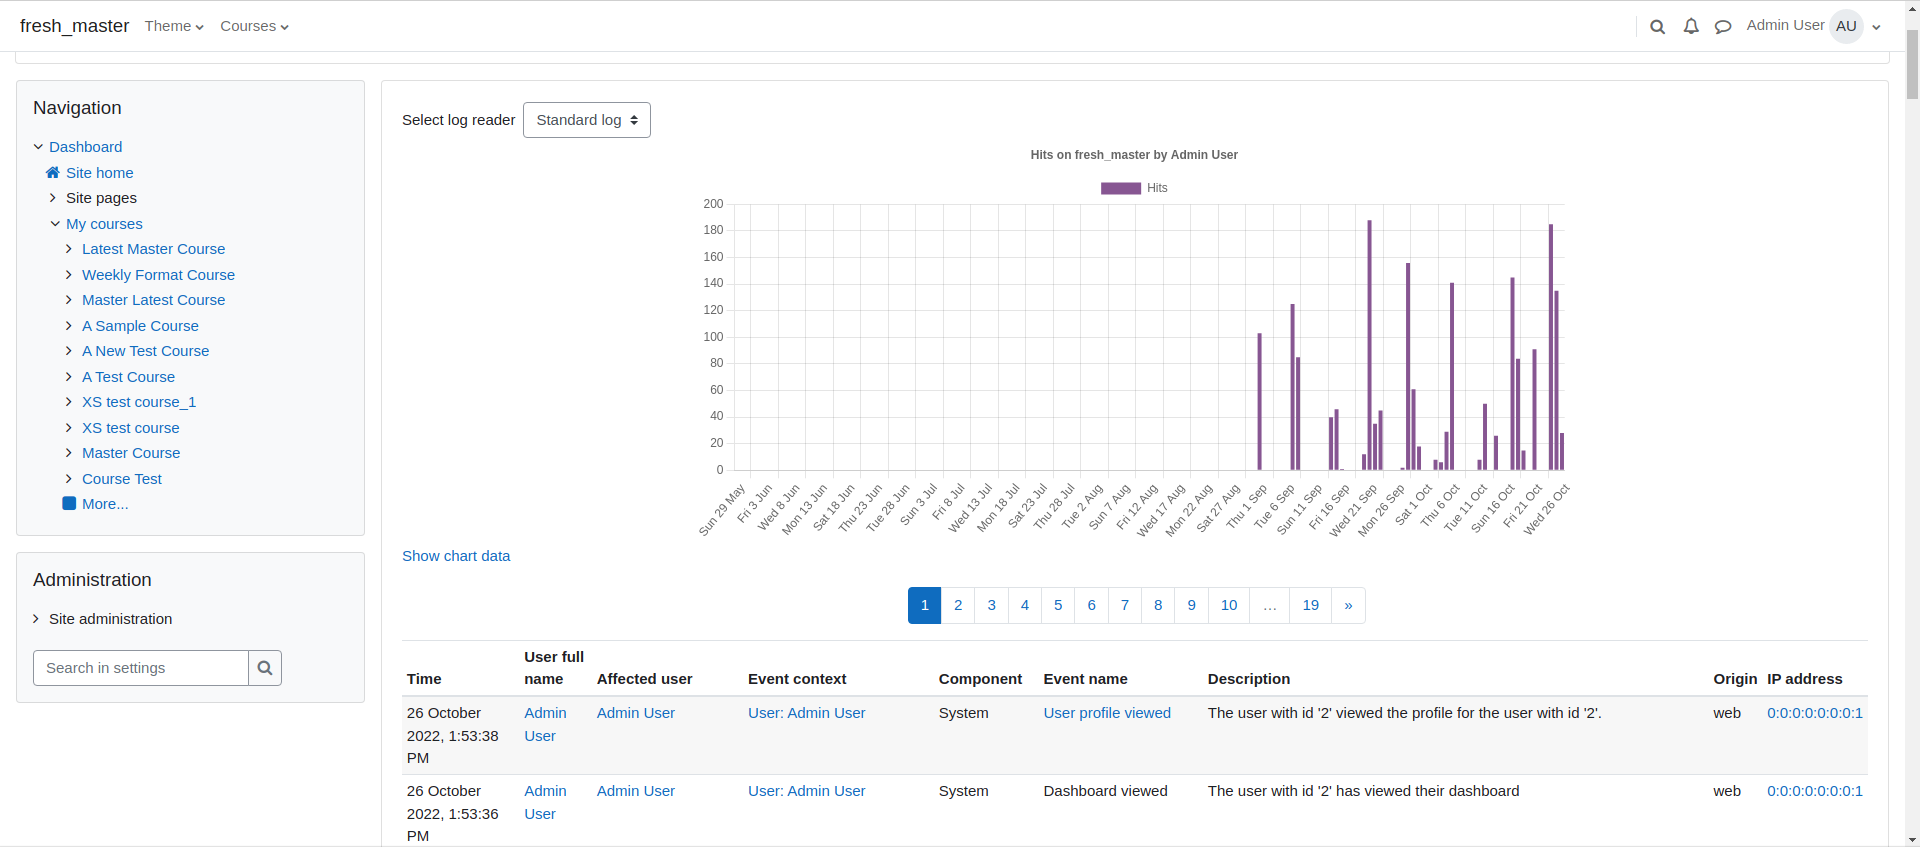Click the Dashboard viewed event text

(1105, 791)
